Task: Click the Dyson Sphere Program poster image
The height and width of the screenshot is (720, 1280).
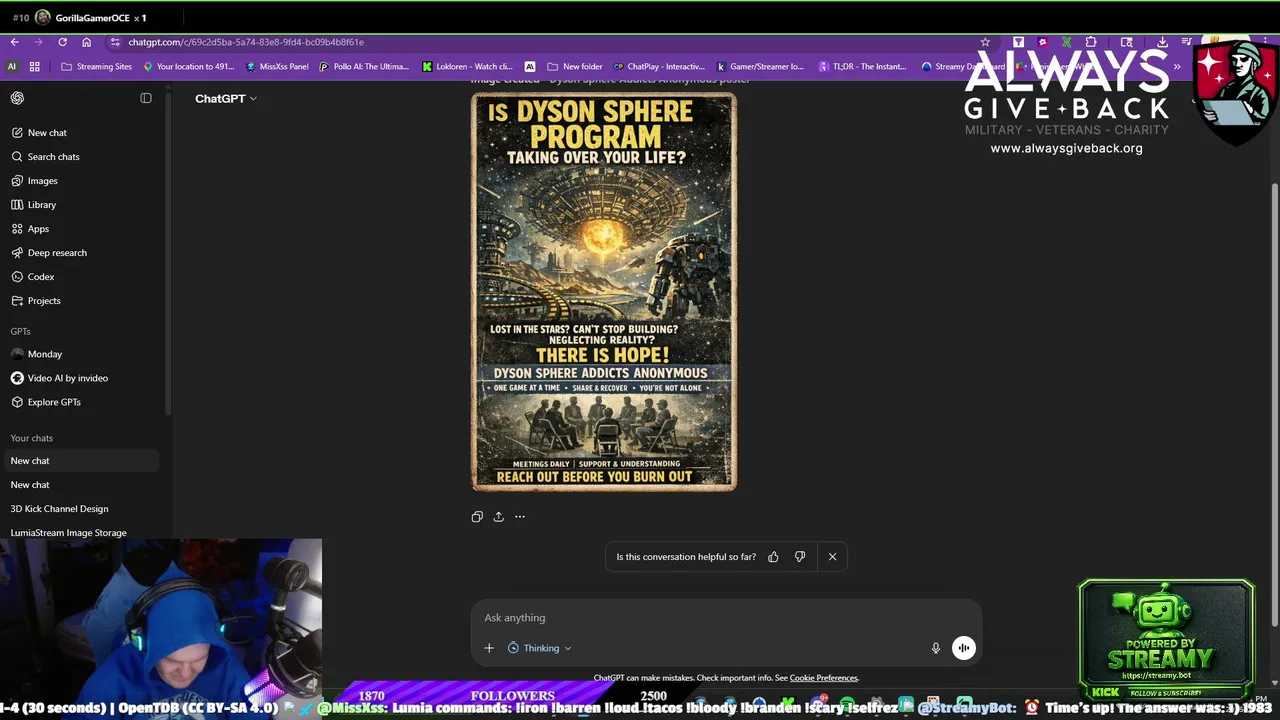Action: coord(604,291)
